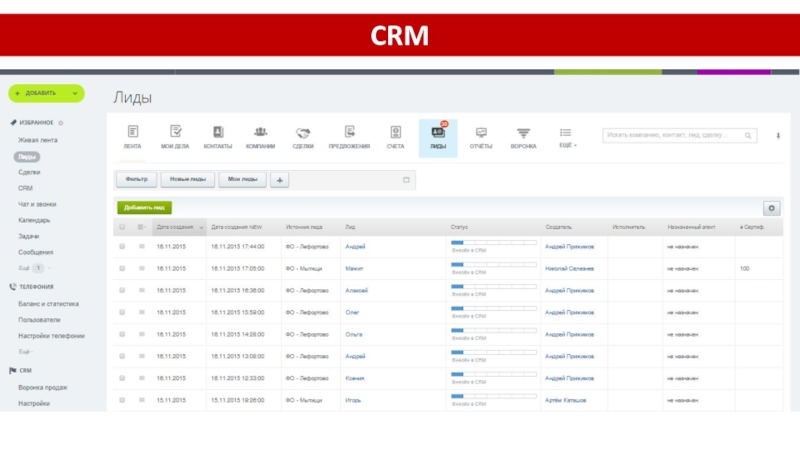Image resolution: width=800 pixels, height=450 pixels.
Task: Open the Лента feed icon
Action: 132,133
